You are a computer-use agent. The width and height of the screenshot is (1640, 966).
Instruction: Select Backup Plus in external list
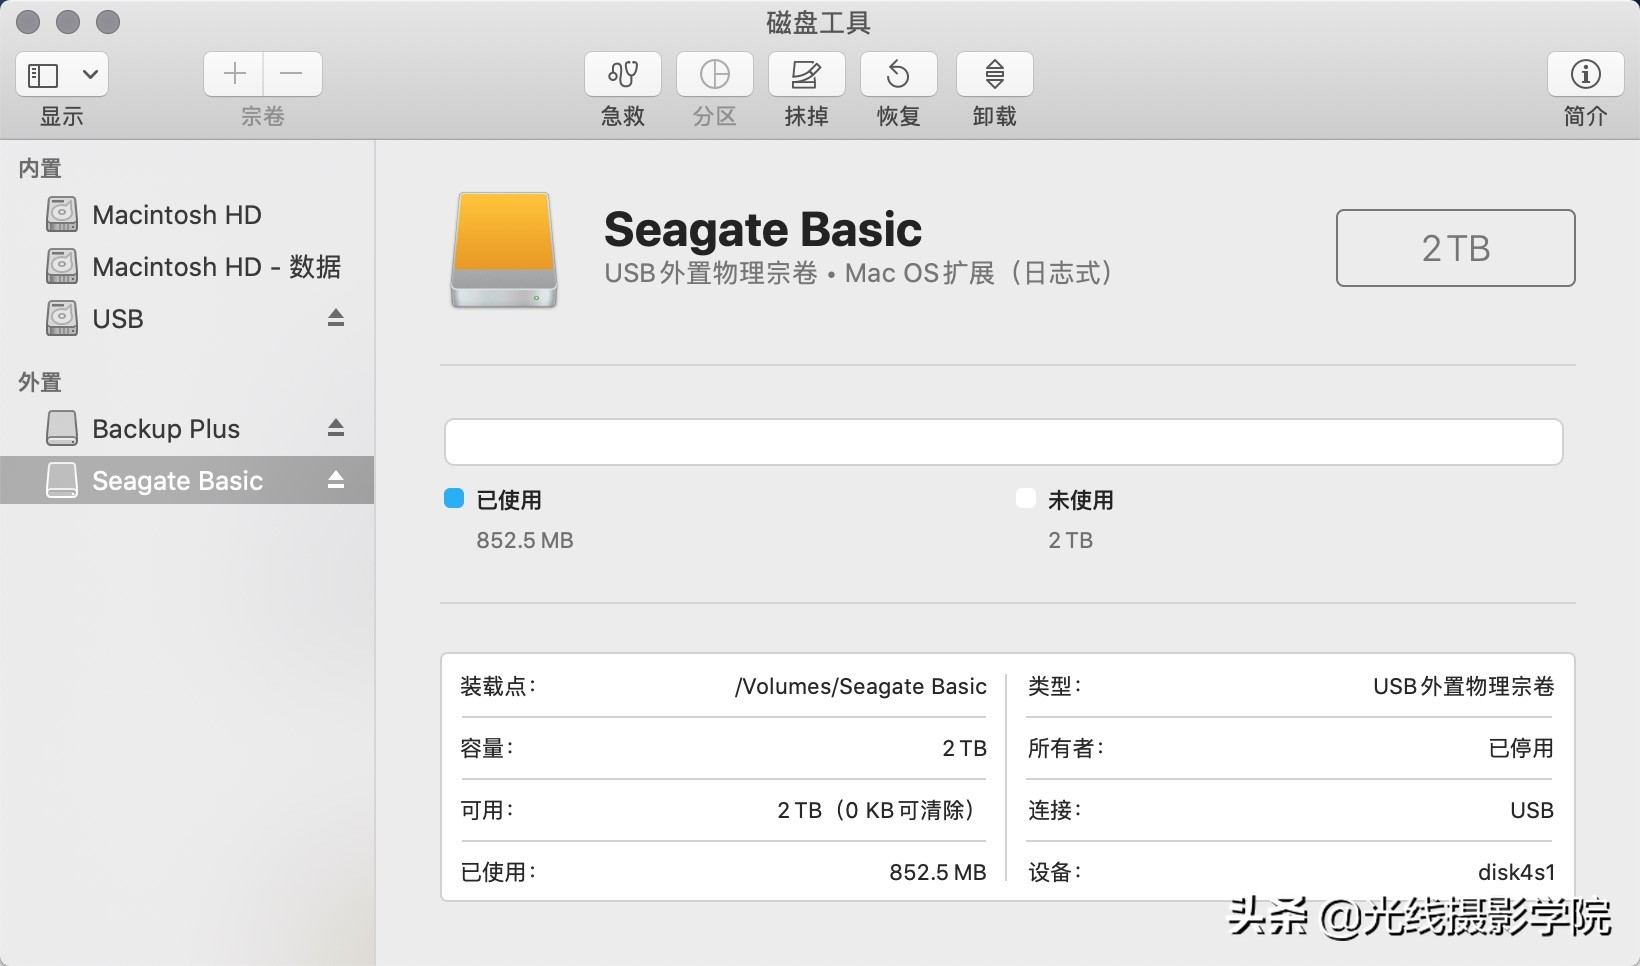pyautogui.click(x=166, y=429)
